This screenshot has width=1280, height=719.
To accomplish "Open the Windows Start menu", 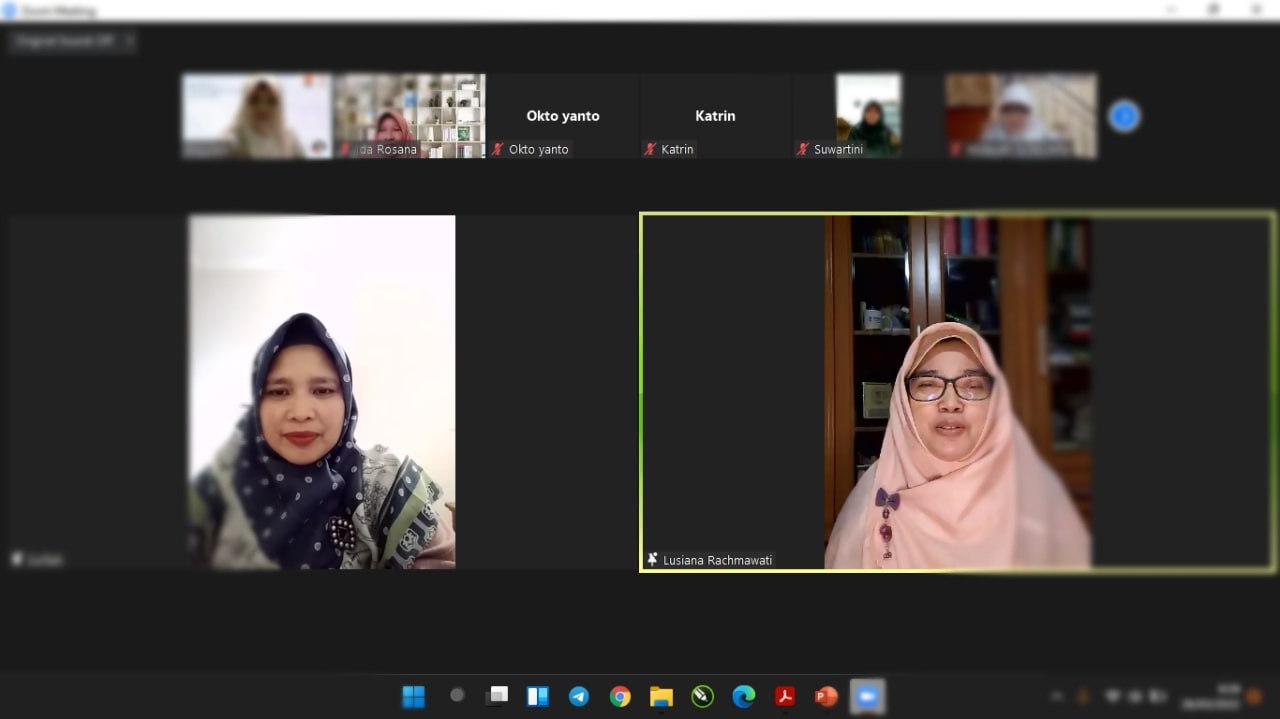I will pyautogui.click(x=413, y=697).
